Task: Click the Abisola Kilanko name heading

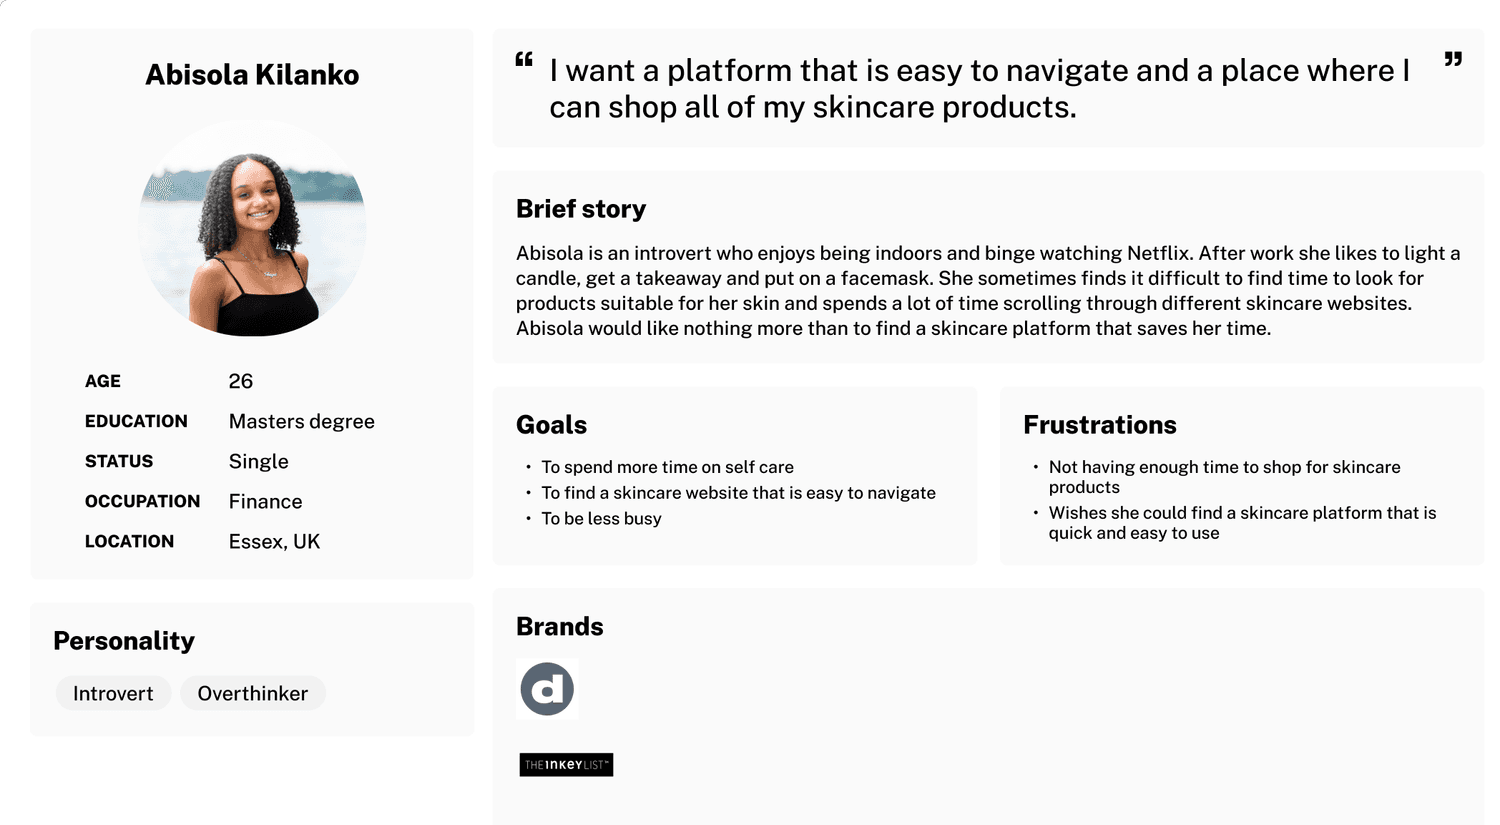Action: point(252,75)
